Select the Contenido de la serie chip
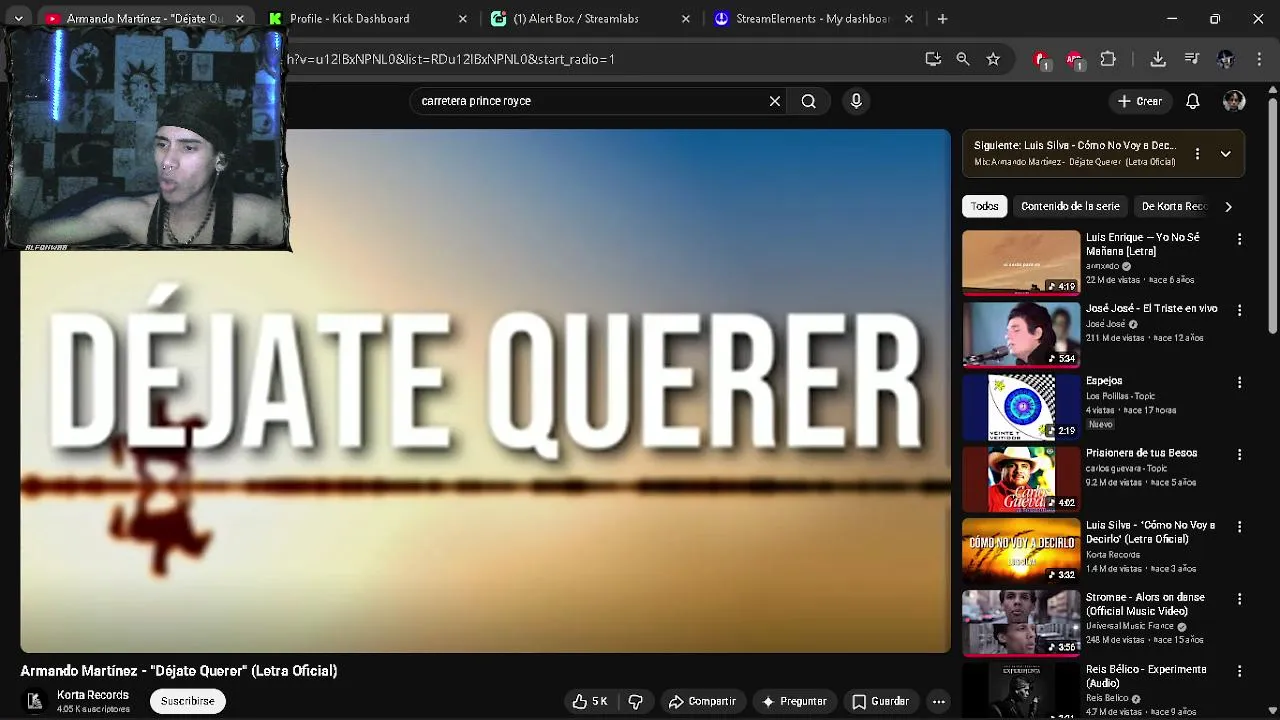The height and width of the screenshot is (720, 1280). [1070, 206]
